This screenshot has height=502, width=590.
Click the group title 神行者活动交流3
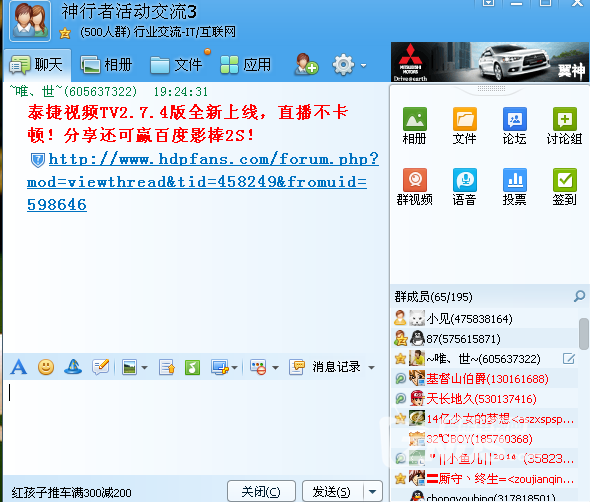point(129,12)
